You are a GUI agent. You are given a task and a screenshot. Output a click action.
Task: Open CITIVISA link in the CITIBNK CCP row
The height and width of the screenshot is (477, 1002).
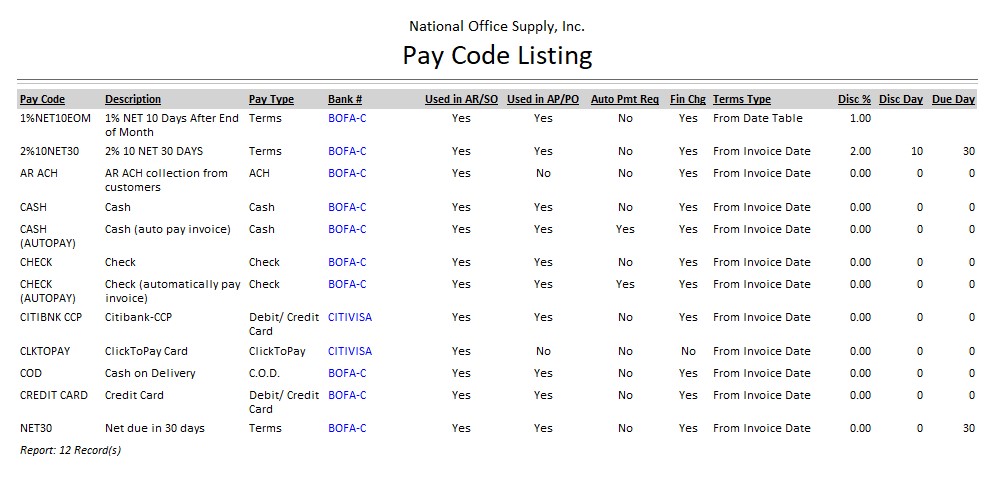[x=349, y=317]
